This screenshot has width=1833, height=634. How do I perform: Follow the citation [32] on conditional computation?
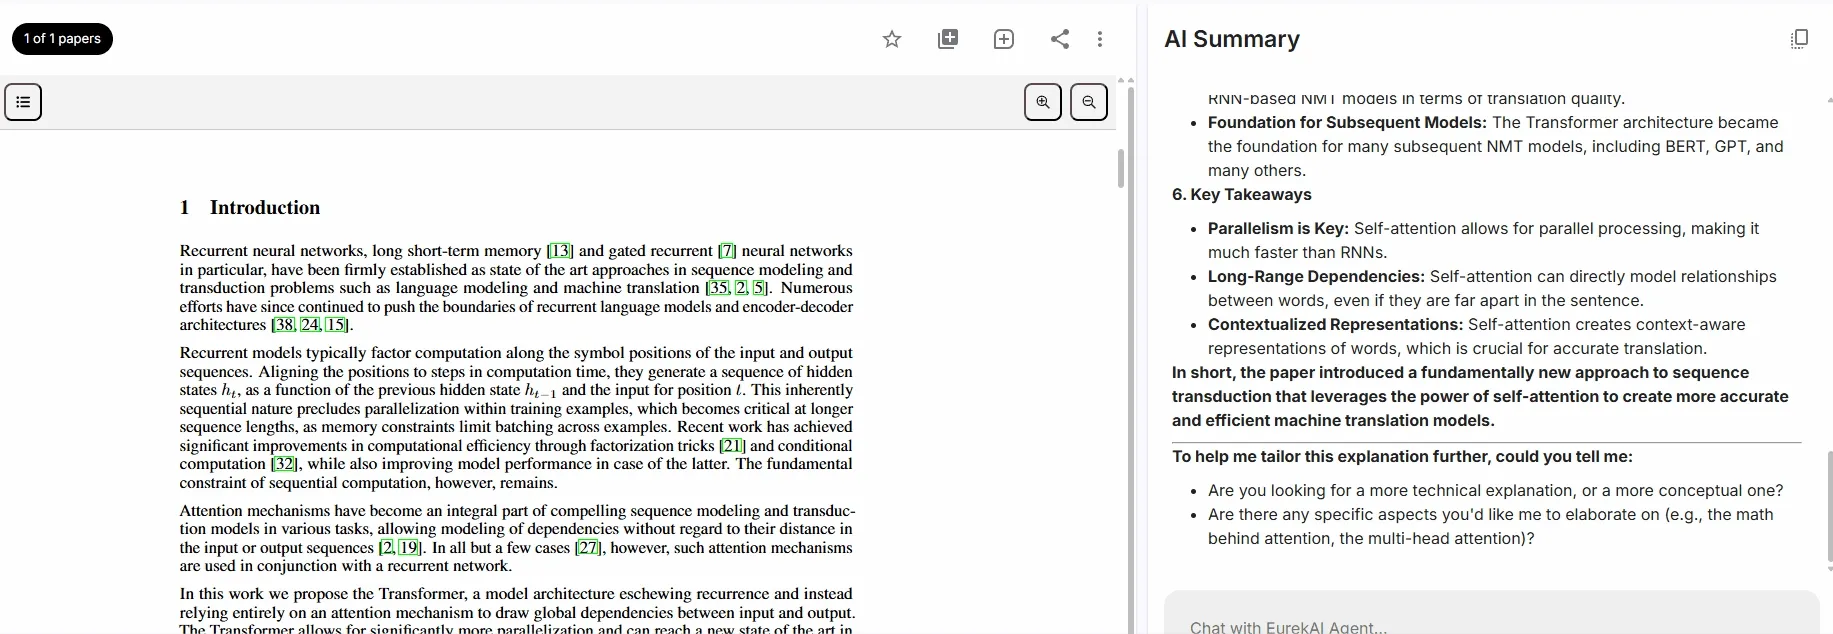click(x=285, y=464)
